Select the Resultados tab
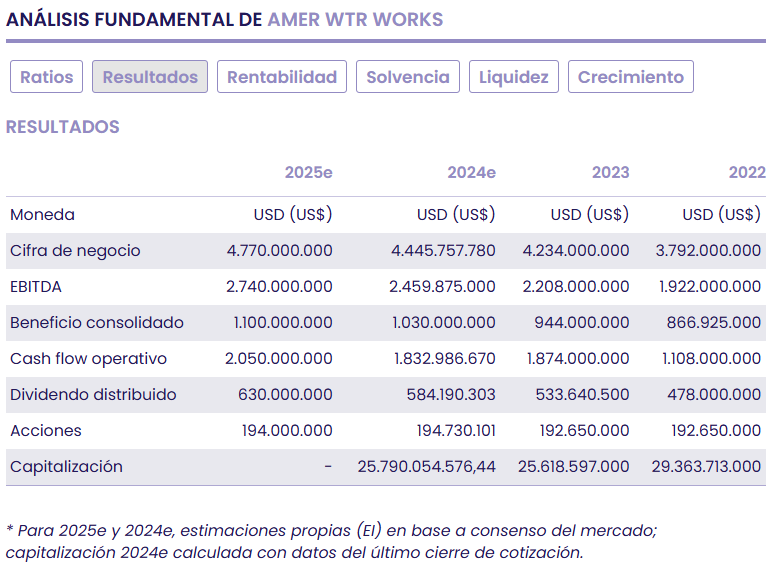This screenshot has height=571, width=772. (x=150, y=77)
